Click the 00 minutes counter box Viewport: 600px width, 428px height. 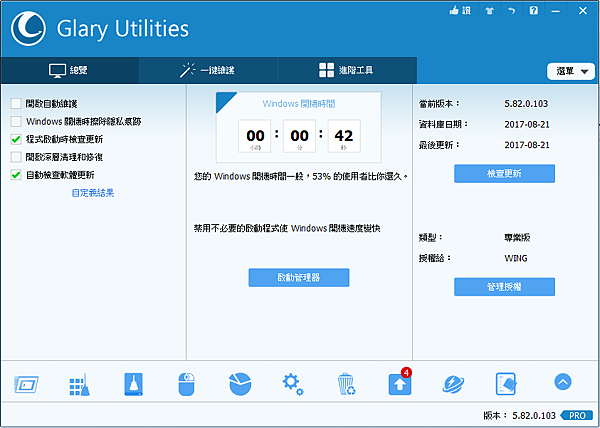(299, 136)
